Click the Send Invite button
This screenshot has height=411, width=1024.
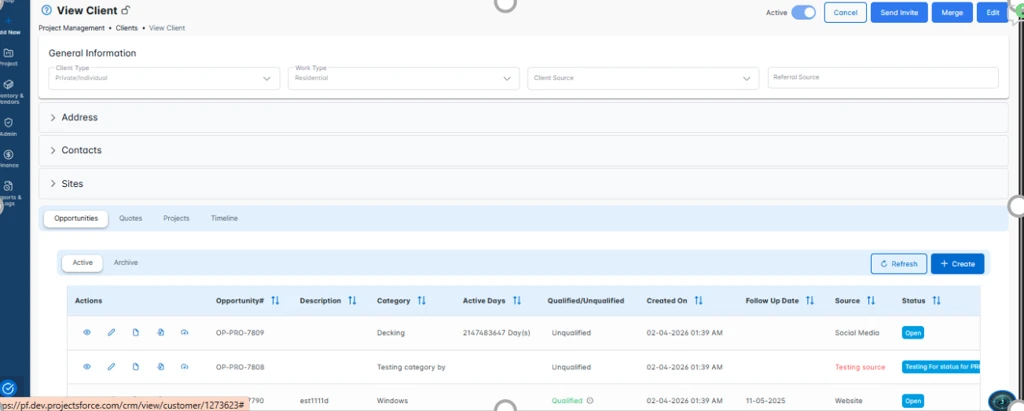pyautogui.click(x=898, y=13)
